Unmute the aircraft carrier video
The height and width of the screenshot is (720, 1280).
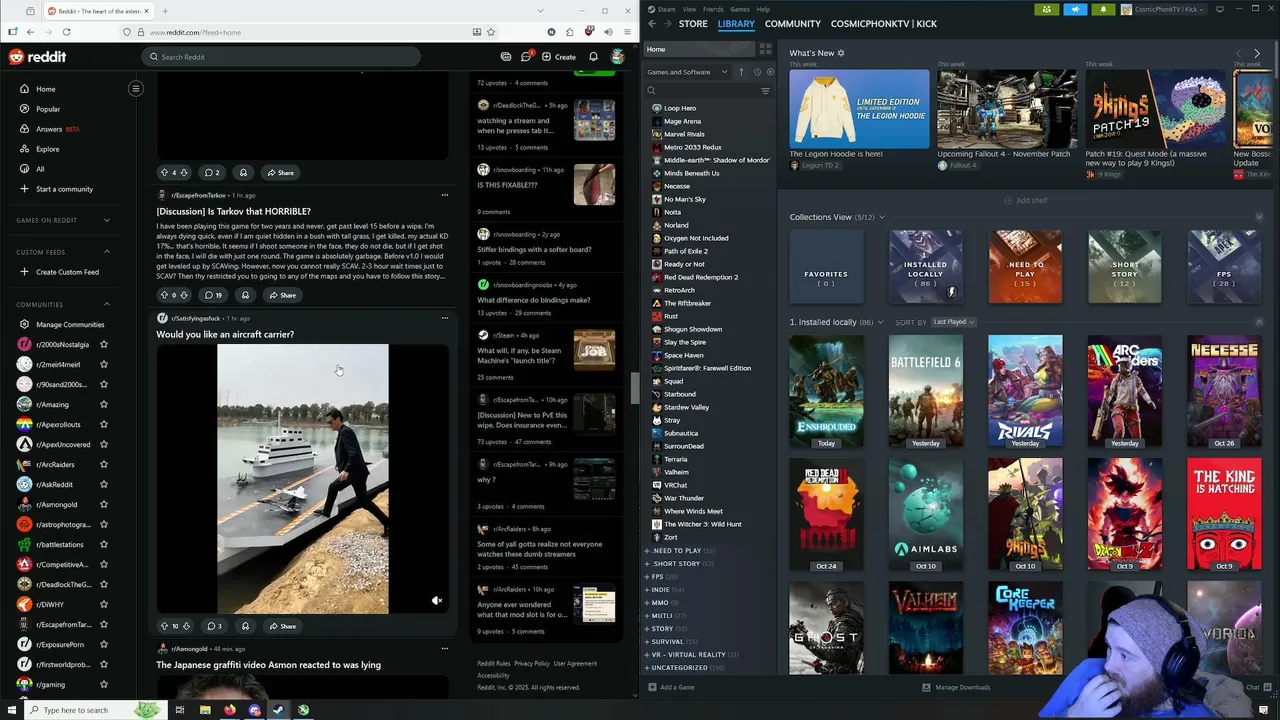coord(437,601)
